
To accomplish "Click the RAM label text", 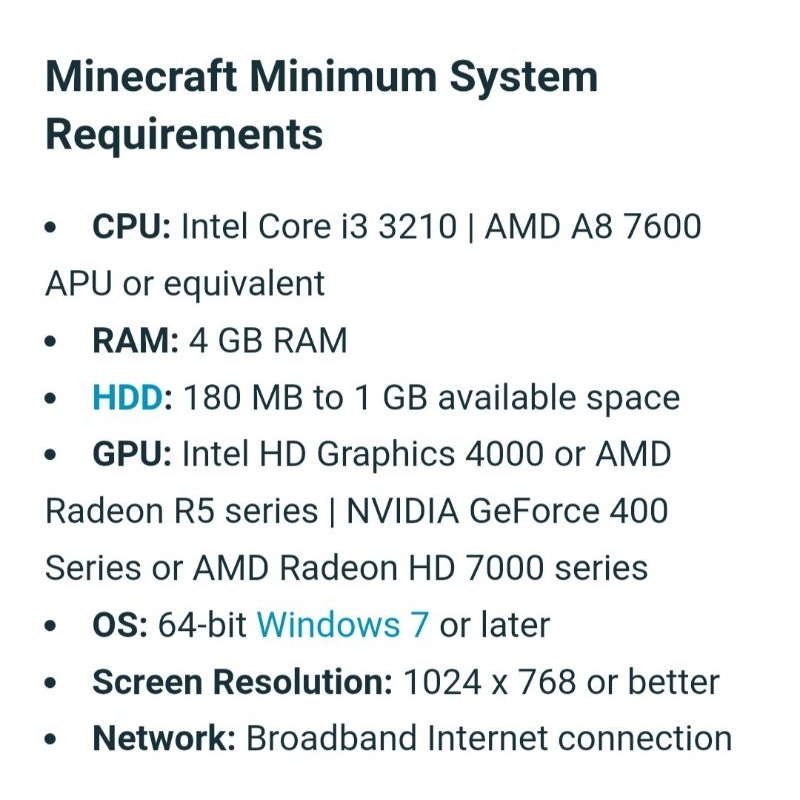I will (x=135, y=340).
